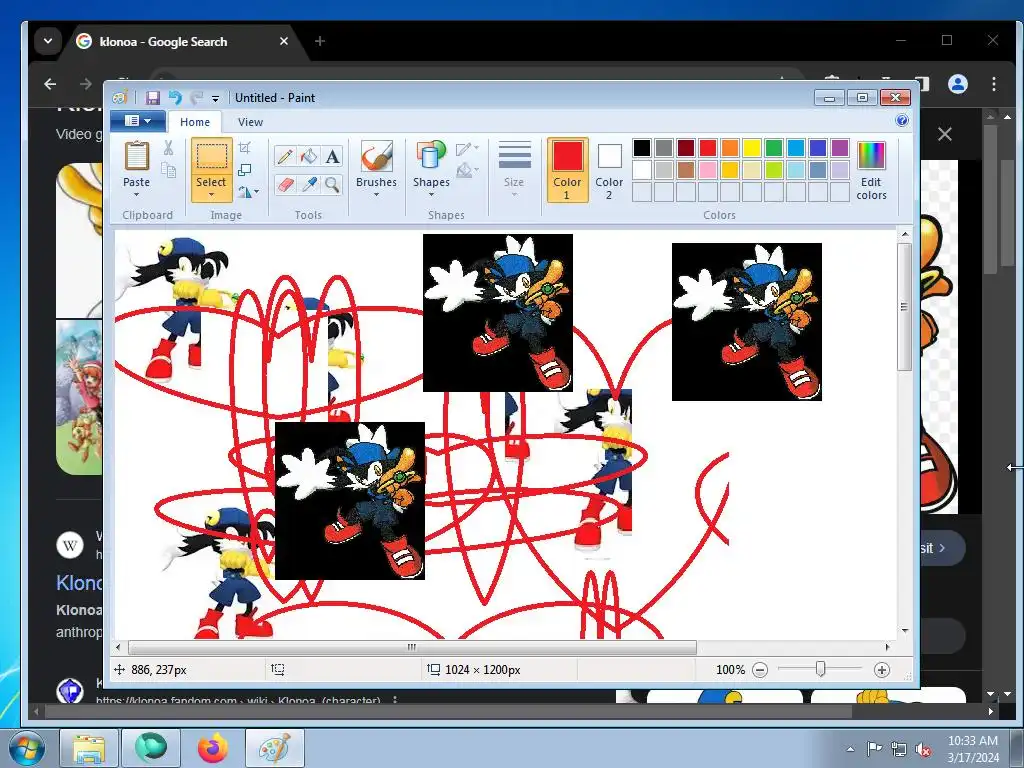Pick the black color swatch
1024x768 pixels.
642,148
